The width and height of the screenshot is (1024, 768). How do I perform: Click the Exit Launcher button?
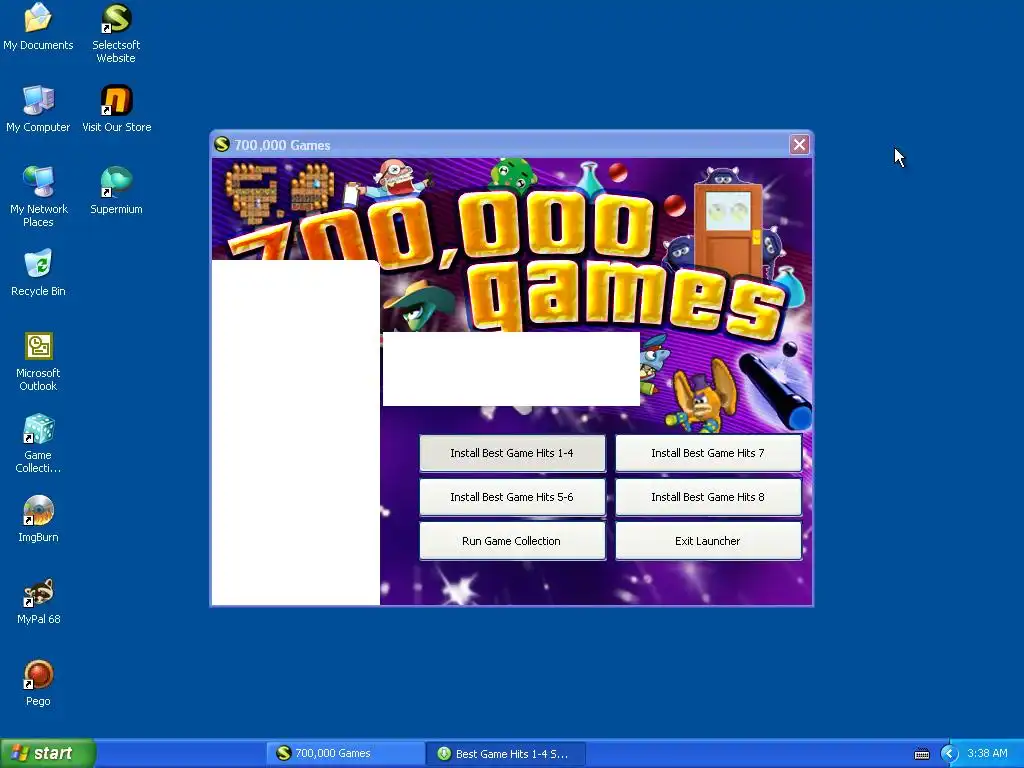(x=708, y=541)
